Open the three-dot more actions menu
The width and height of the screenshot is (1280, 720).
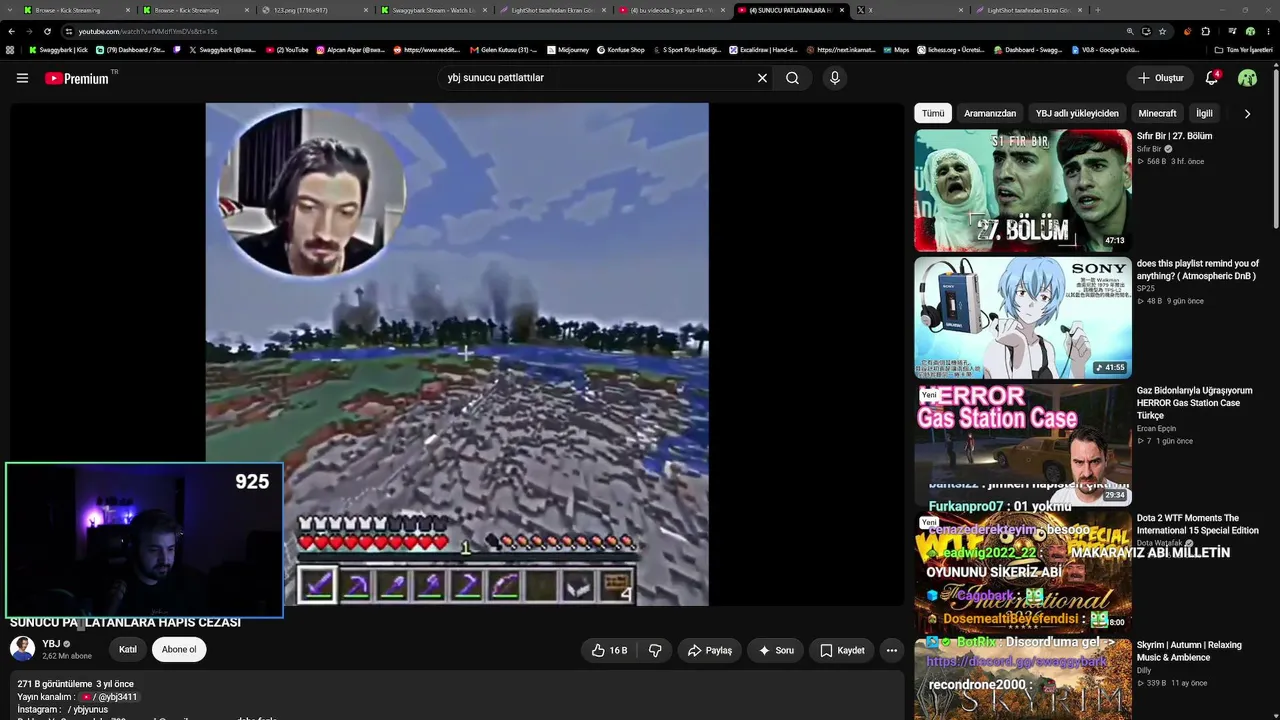pyautogui.click(x=892, y=650)
